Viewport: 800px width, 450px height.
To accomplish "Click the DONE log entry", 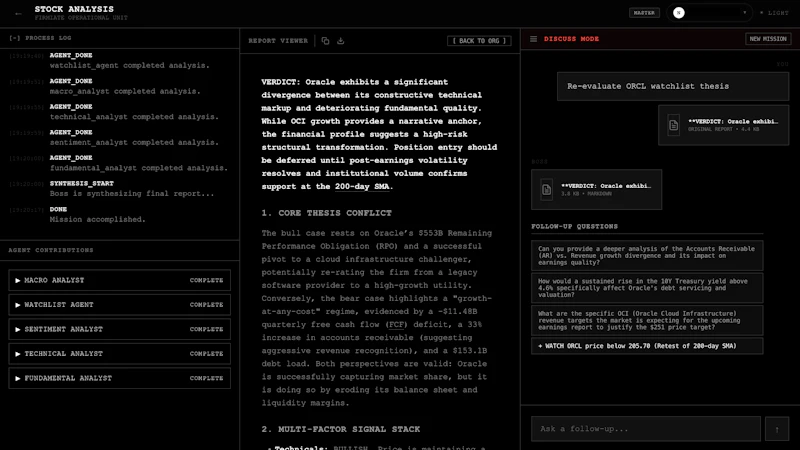I will click(58, 209).
